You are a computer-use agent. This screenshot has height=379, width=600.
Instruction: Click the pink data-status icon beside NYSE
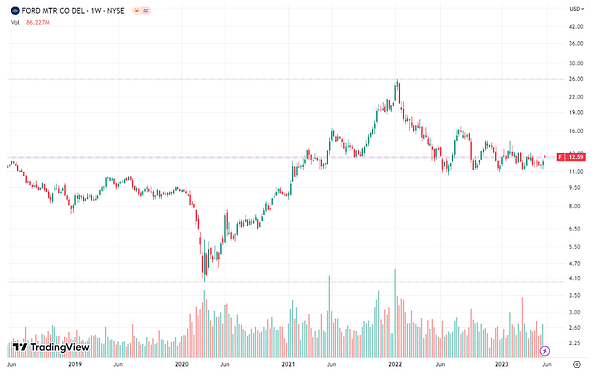pos(146,11)
